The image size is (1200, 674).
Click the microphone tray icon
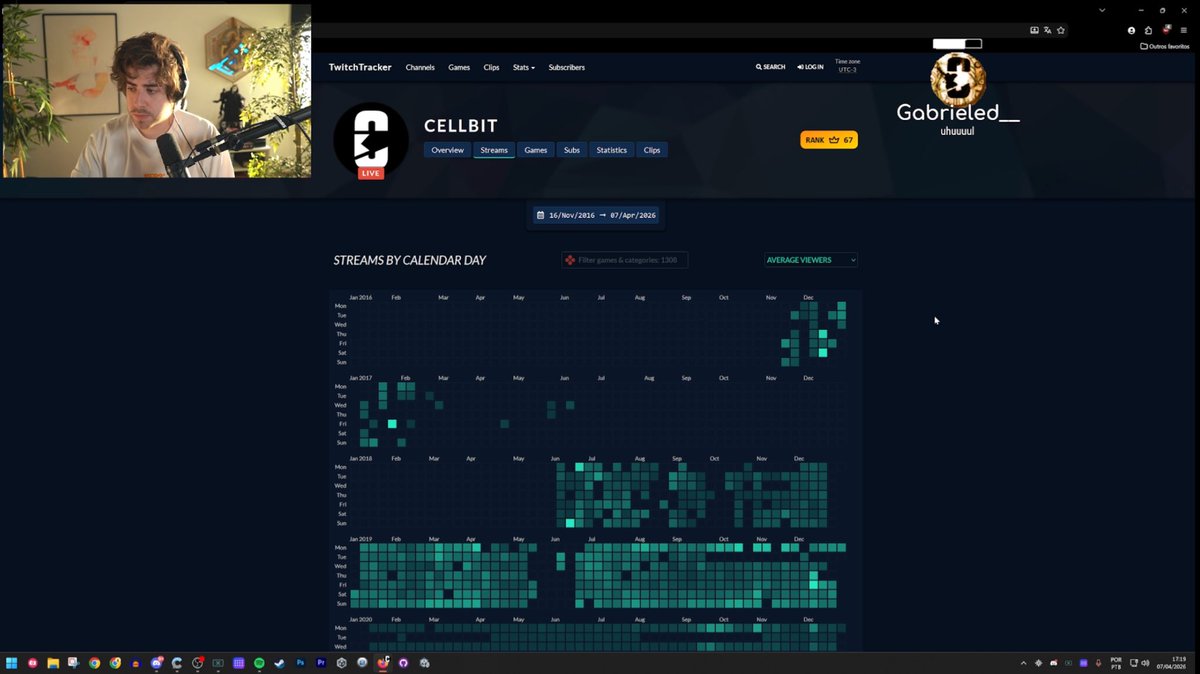click(1099, 663)
